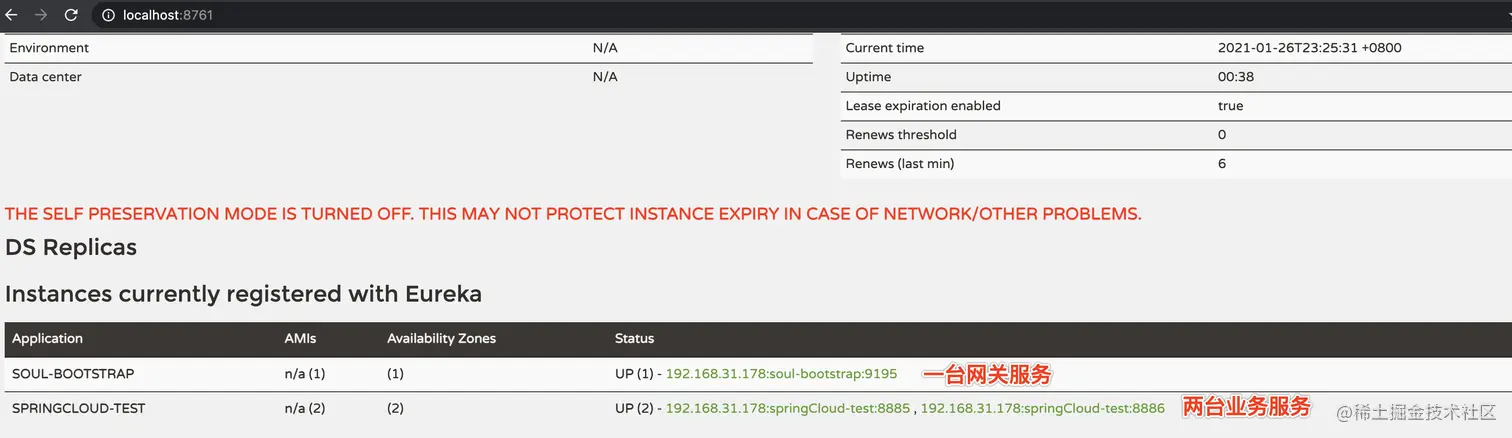Open the soul-bootstrap:9195 instance link
This screenshot has height=438, width=1512.
point(781,374)
